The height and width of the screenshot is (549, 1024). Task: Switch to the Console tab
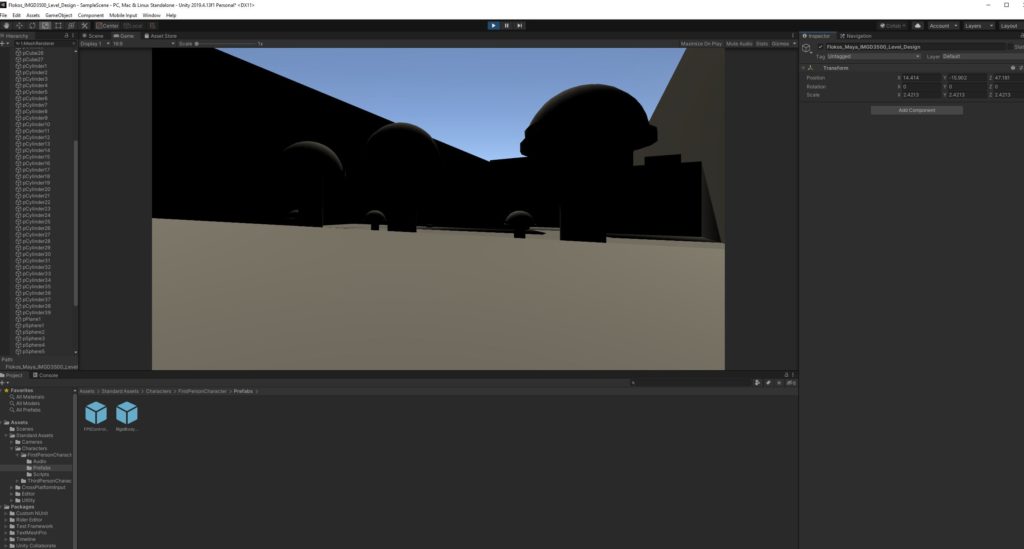pyautogui.click(x=48, y=375)
